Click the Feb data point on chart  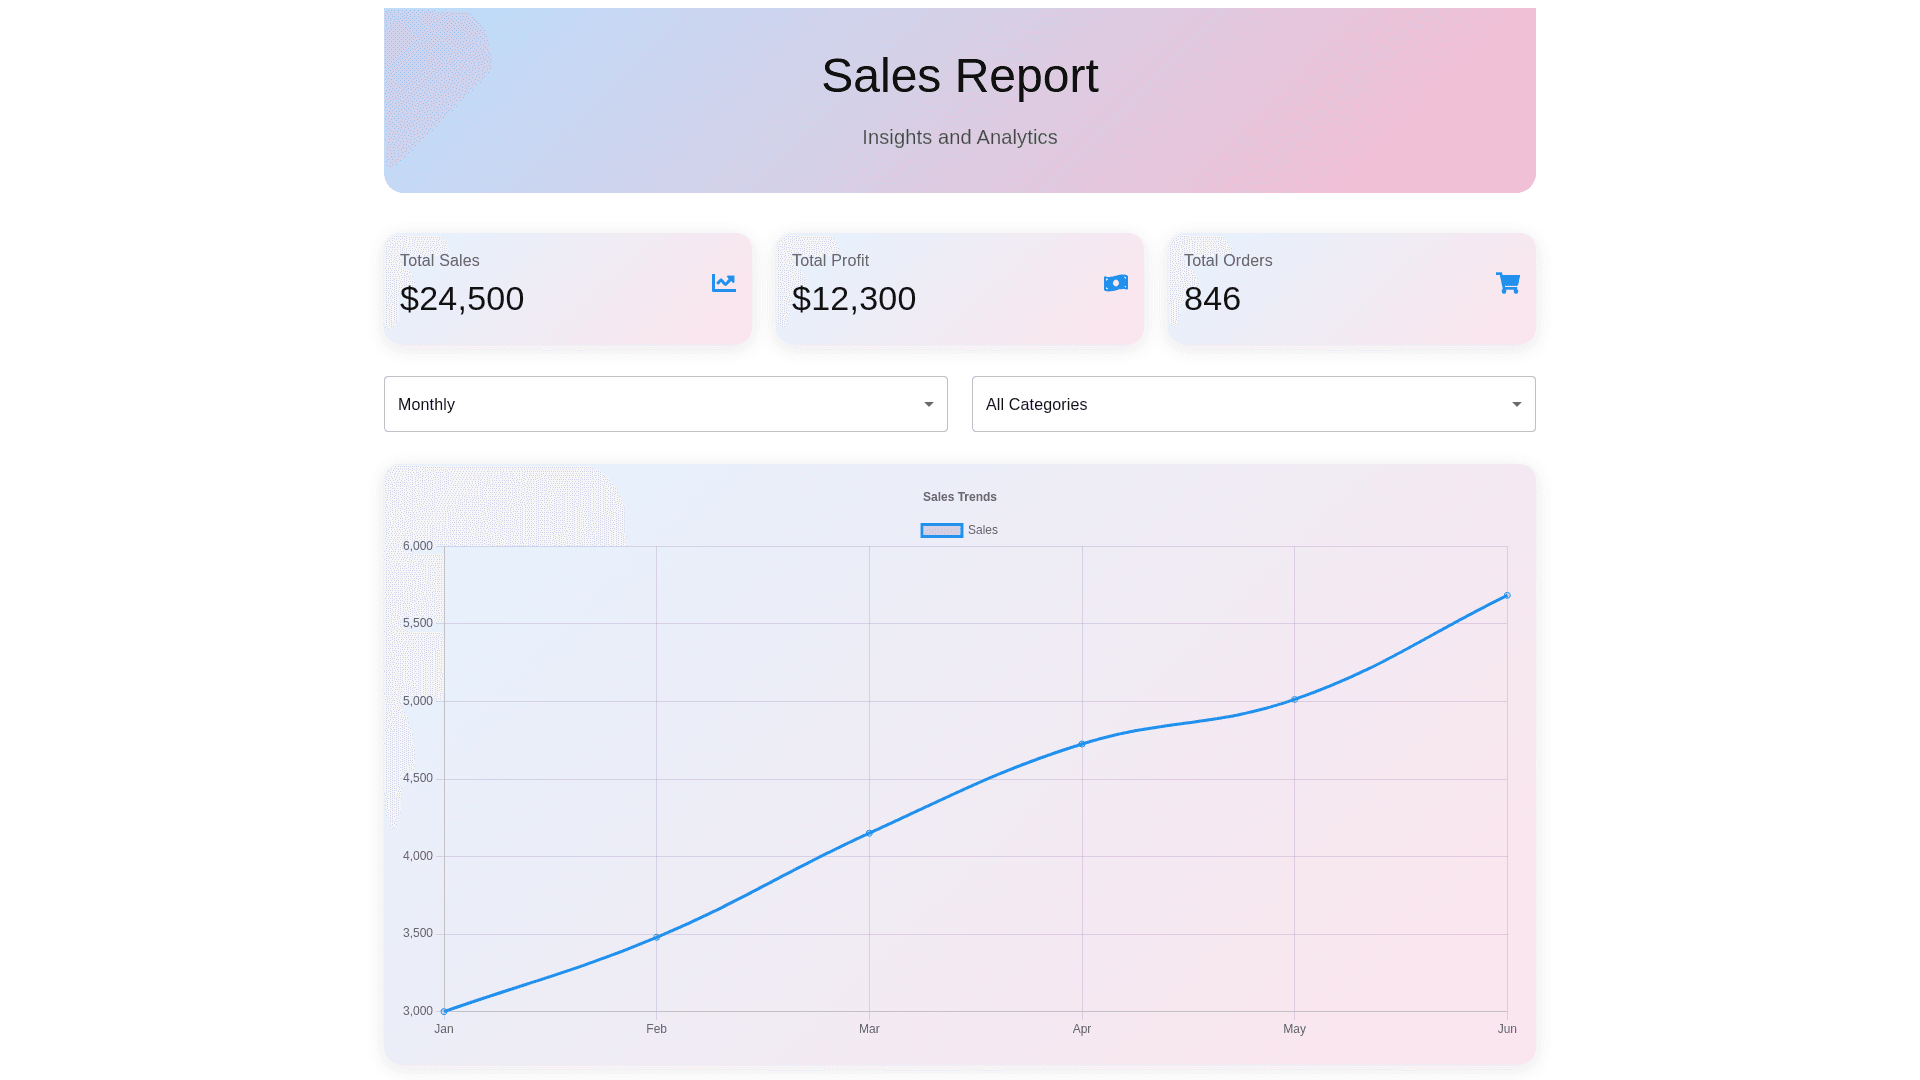pos(656,937)
